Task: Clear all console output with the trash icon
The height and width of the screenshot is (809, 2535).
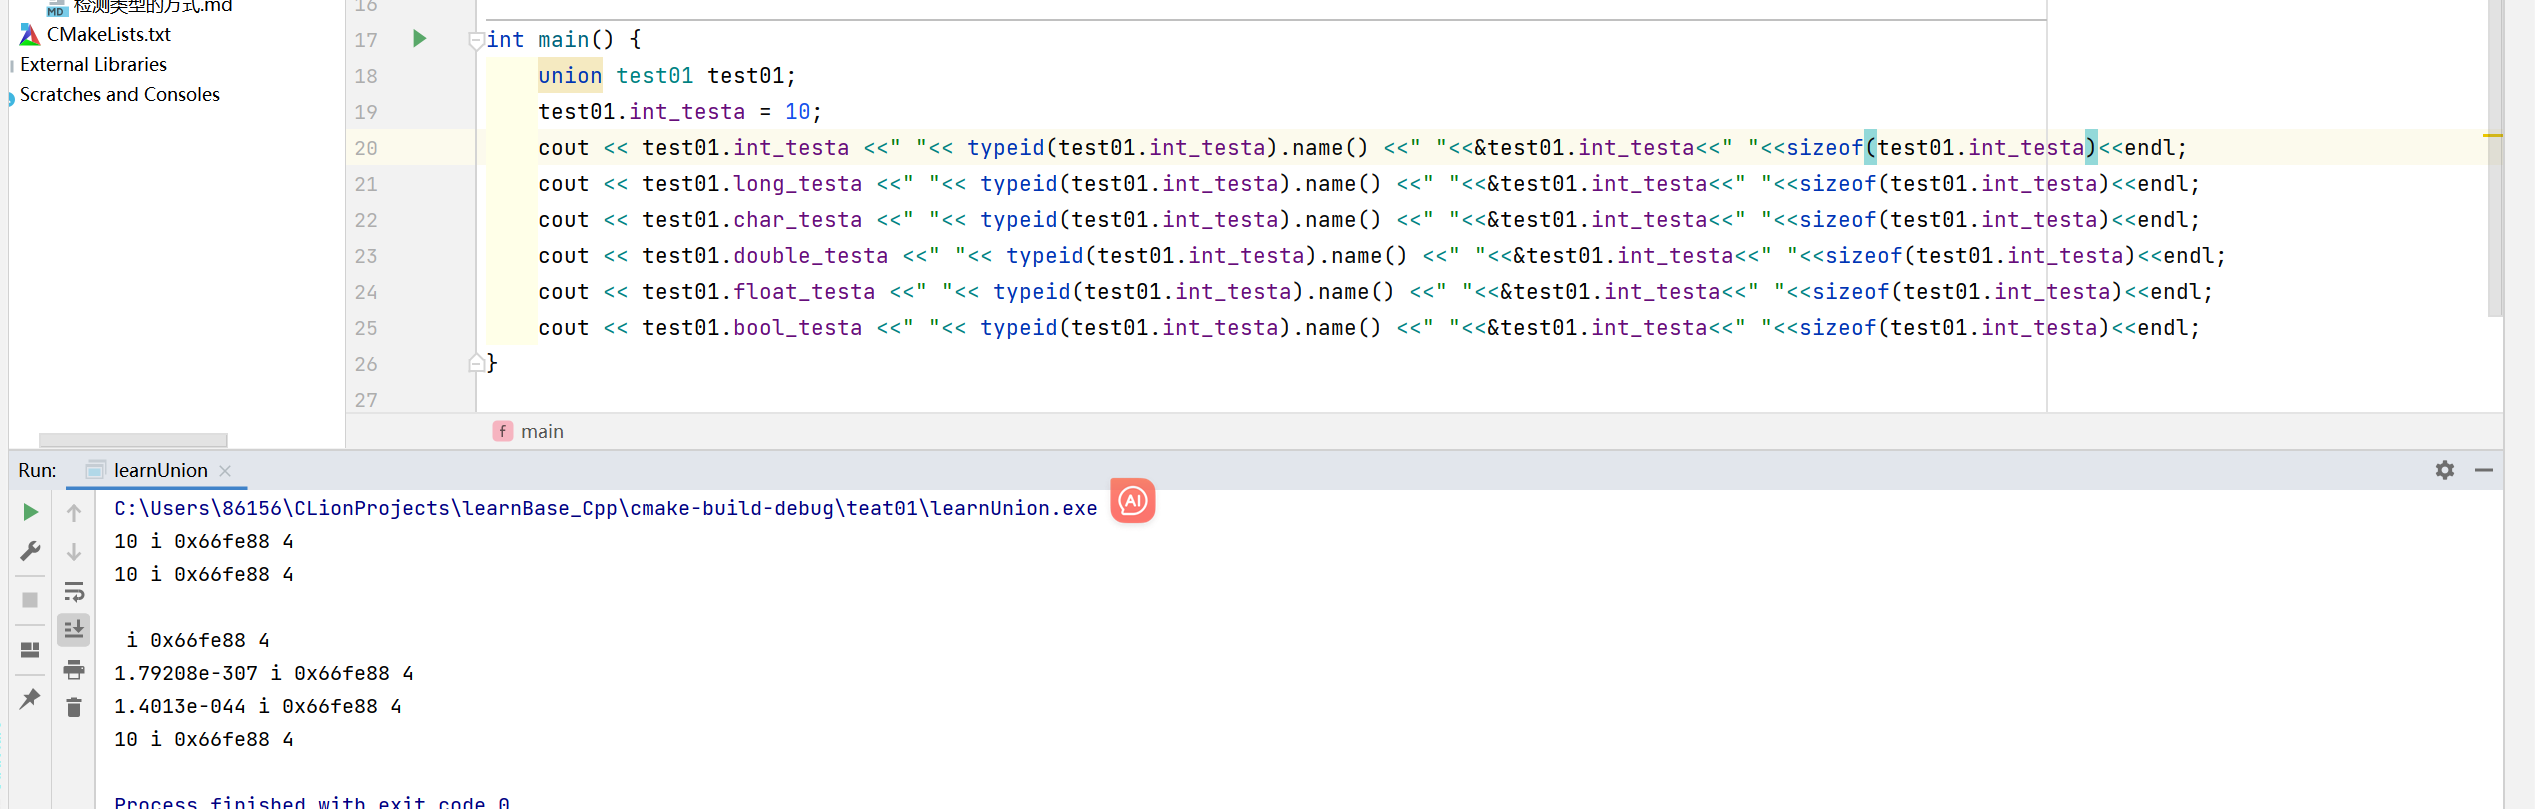Action: click(x=74, y=708)
